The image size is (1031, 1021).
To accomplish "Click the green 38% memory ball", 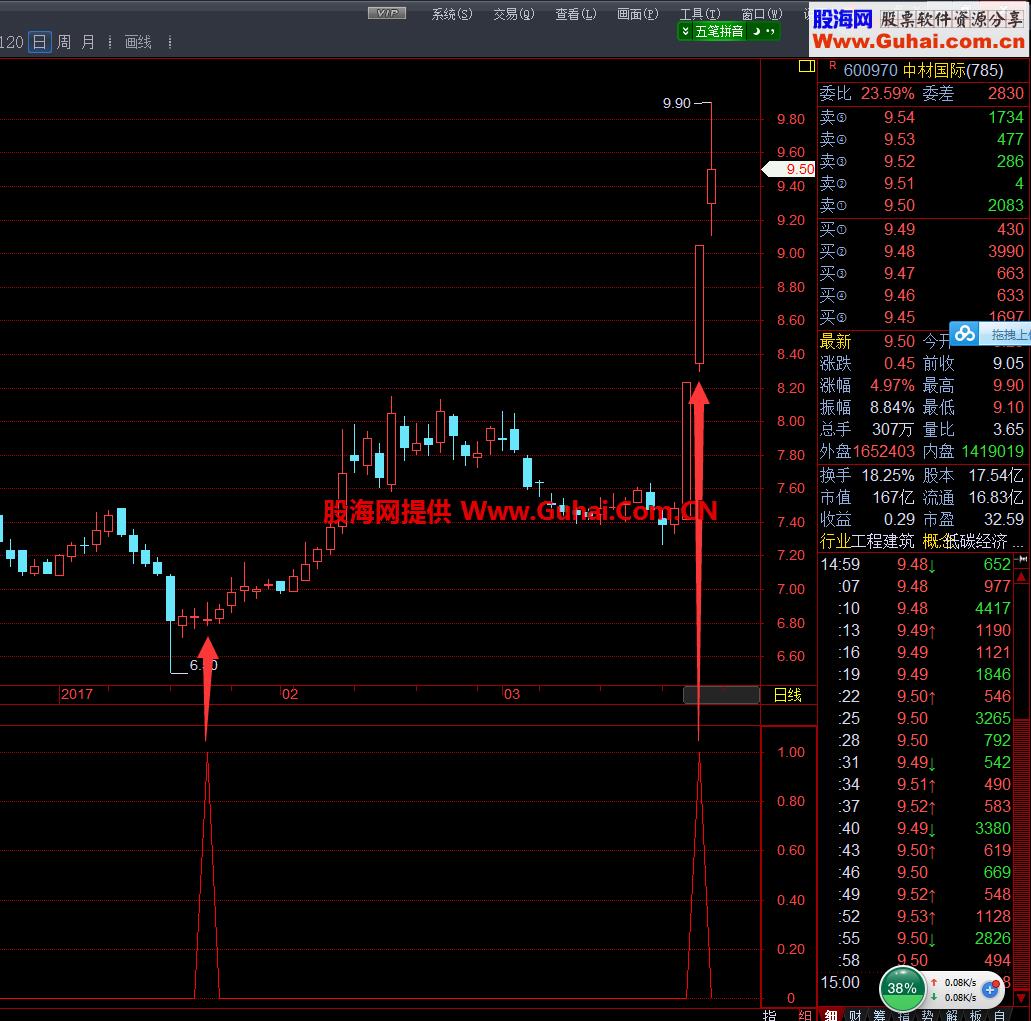I will 902,988.
